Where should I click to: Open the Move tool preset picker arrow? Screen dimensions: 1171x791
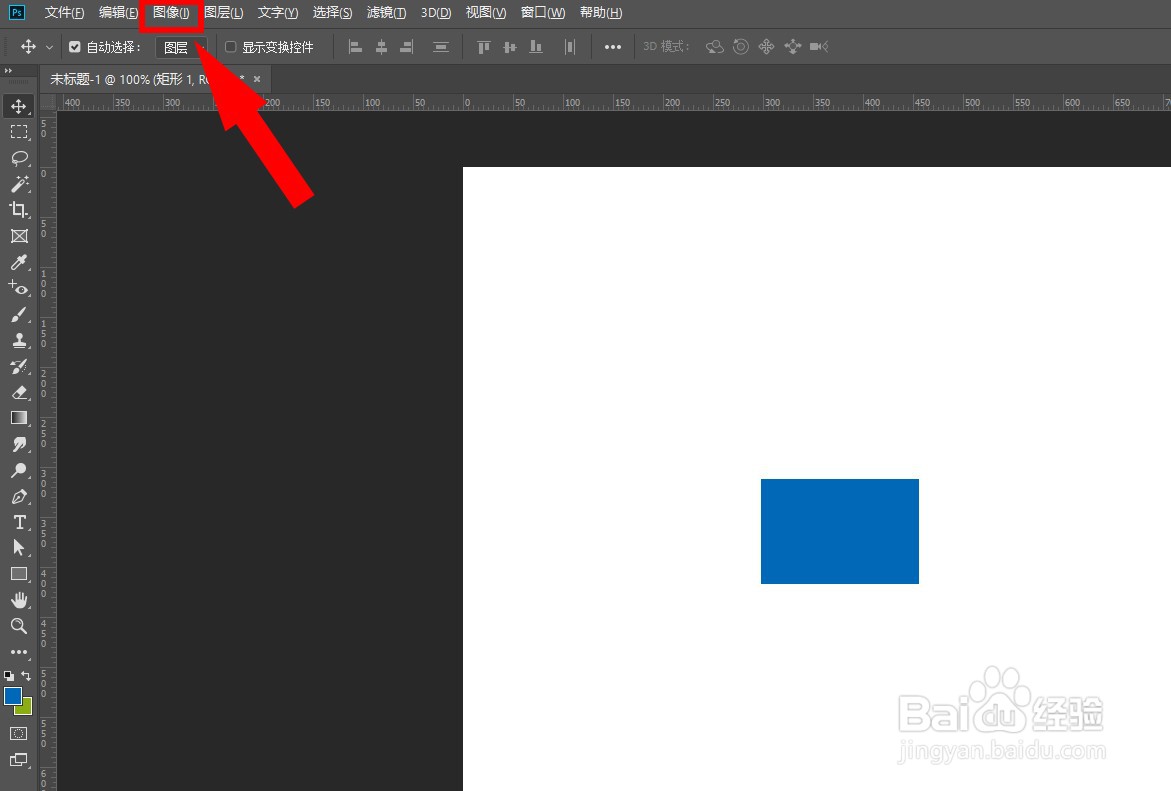coord(49,47)
